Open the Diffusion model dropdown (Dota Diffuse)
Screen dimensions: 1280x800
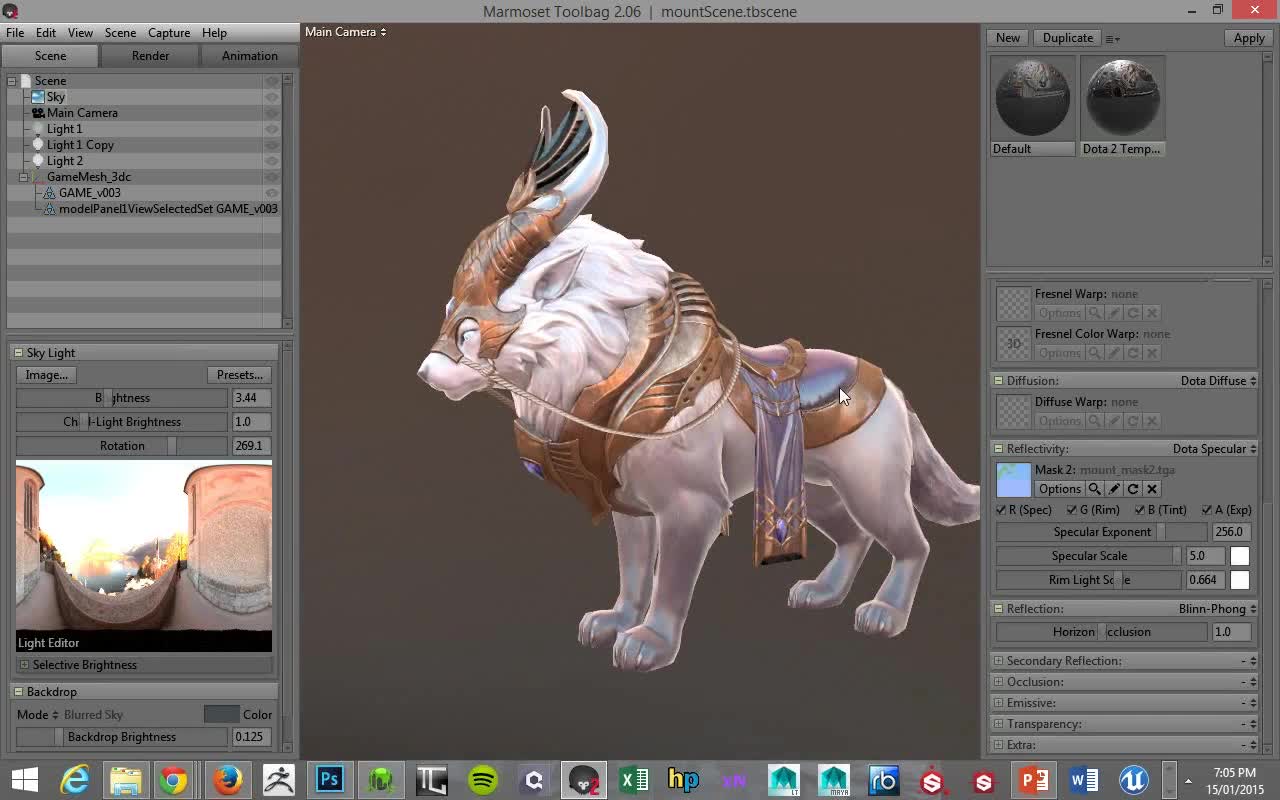pyautogui.click(x=1218, y=381)
